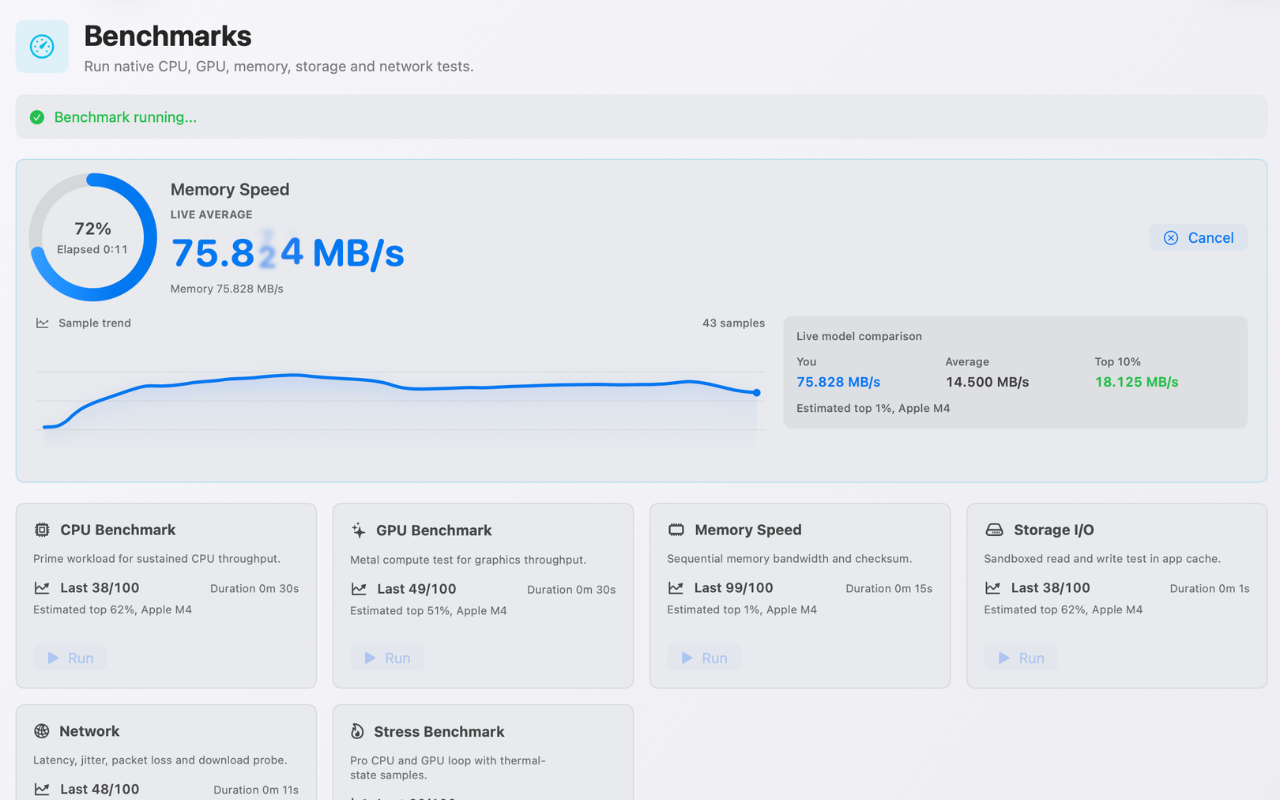1280x800 pixels.
Task: Click trend icon beside Last 99/100
Action: click(x=676, y=588)
